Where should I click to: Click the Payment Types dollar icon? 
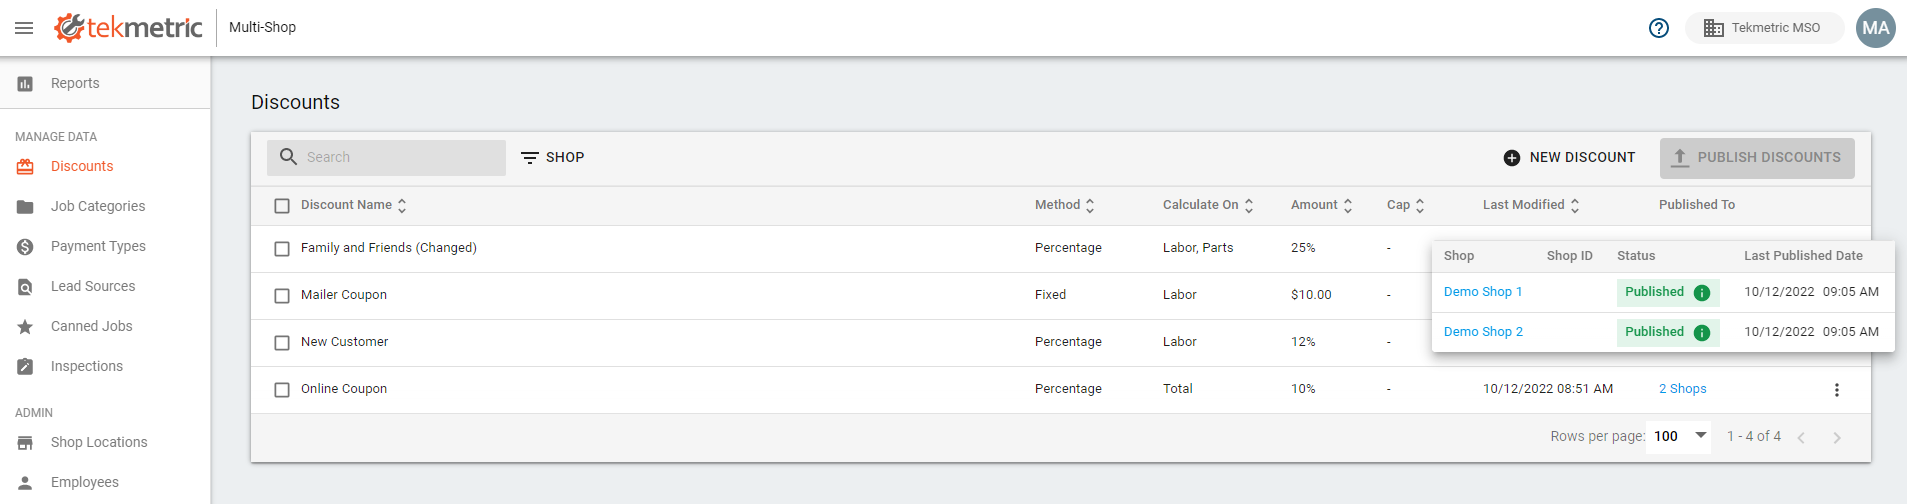click(x=25, y=247)
